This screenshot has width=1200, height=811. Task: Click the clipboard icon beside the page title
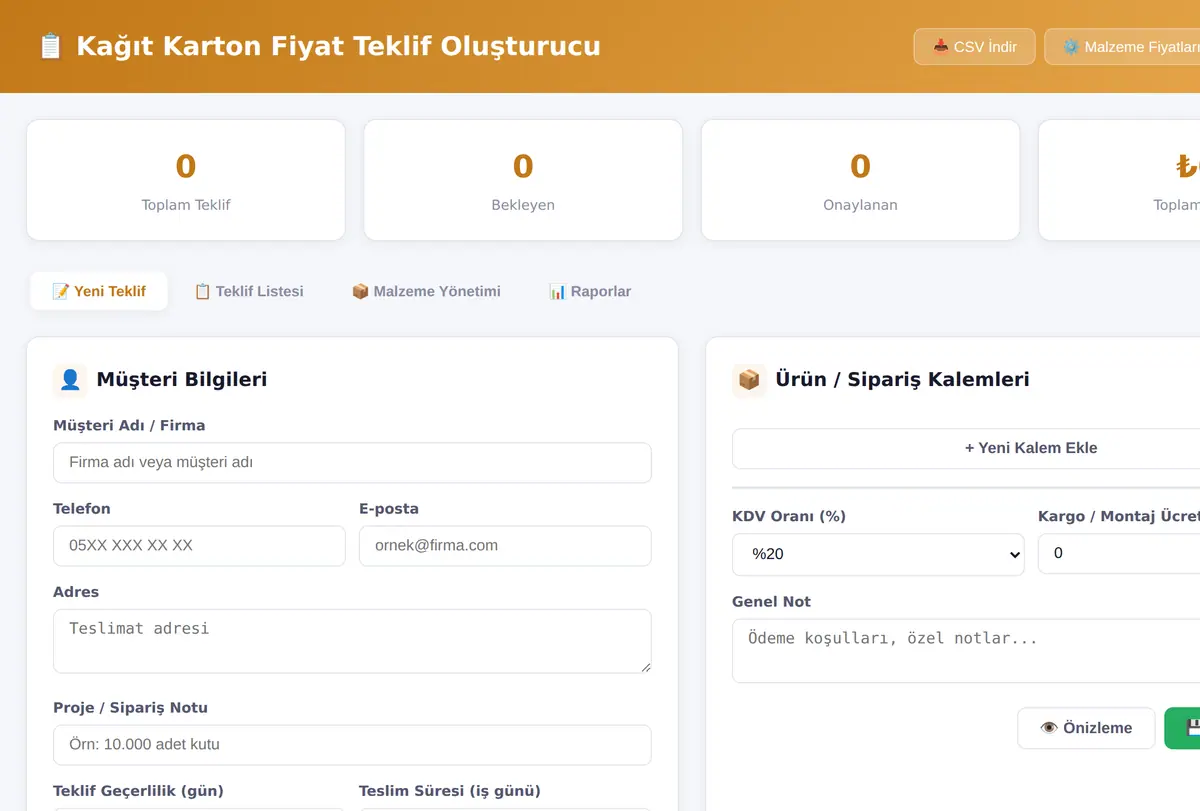click(x=50, y=46)
